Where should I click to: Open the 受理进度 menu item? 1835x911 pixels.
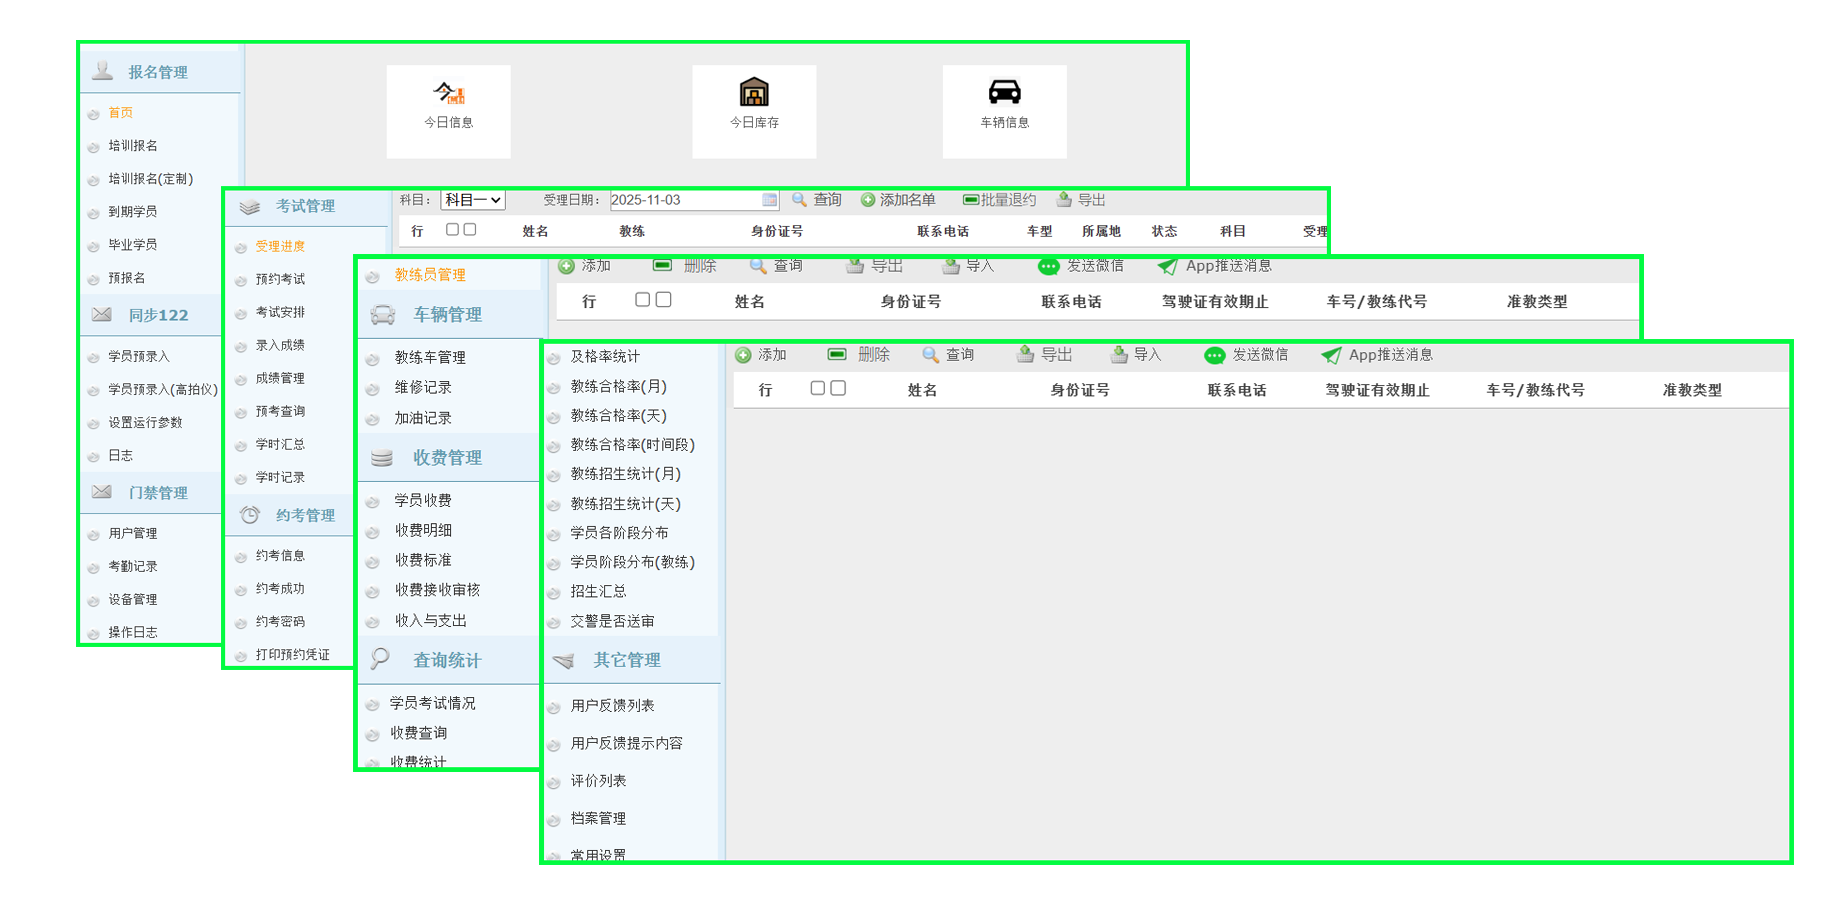pyautogui.click(x=280, y=246)
